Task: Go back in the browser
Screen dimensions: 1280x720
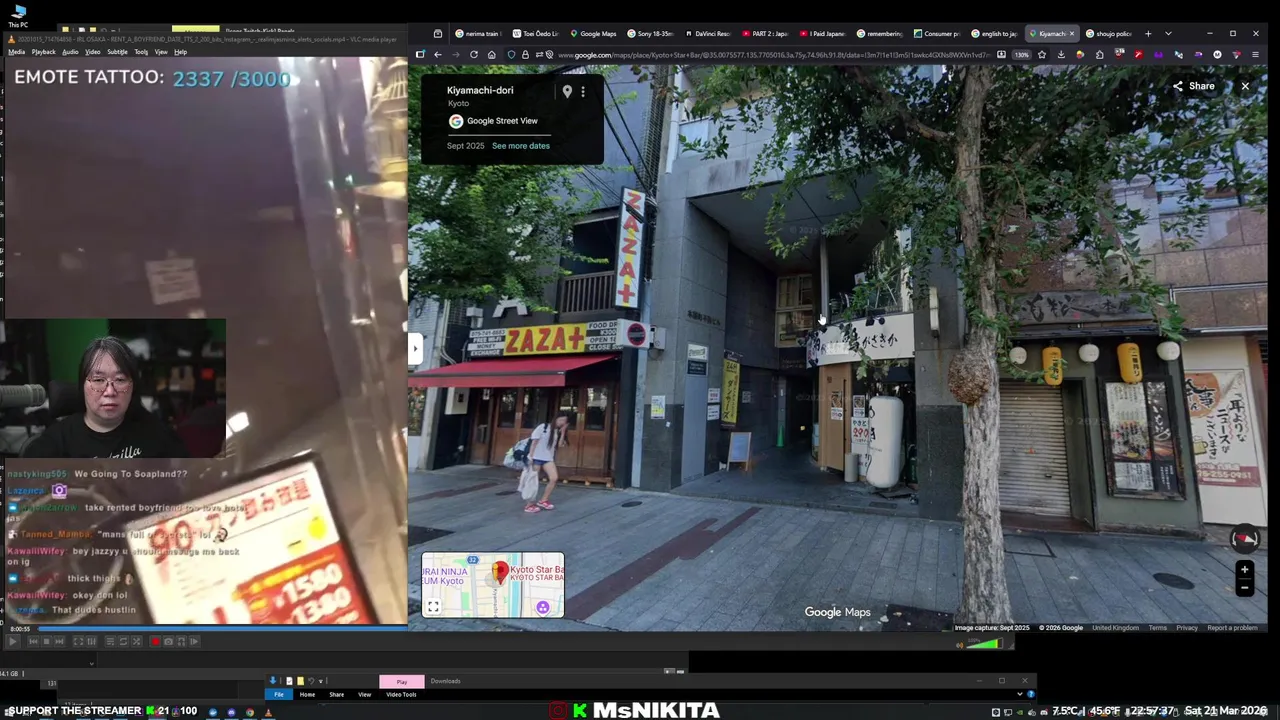Action: (x=438, y=54)
